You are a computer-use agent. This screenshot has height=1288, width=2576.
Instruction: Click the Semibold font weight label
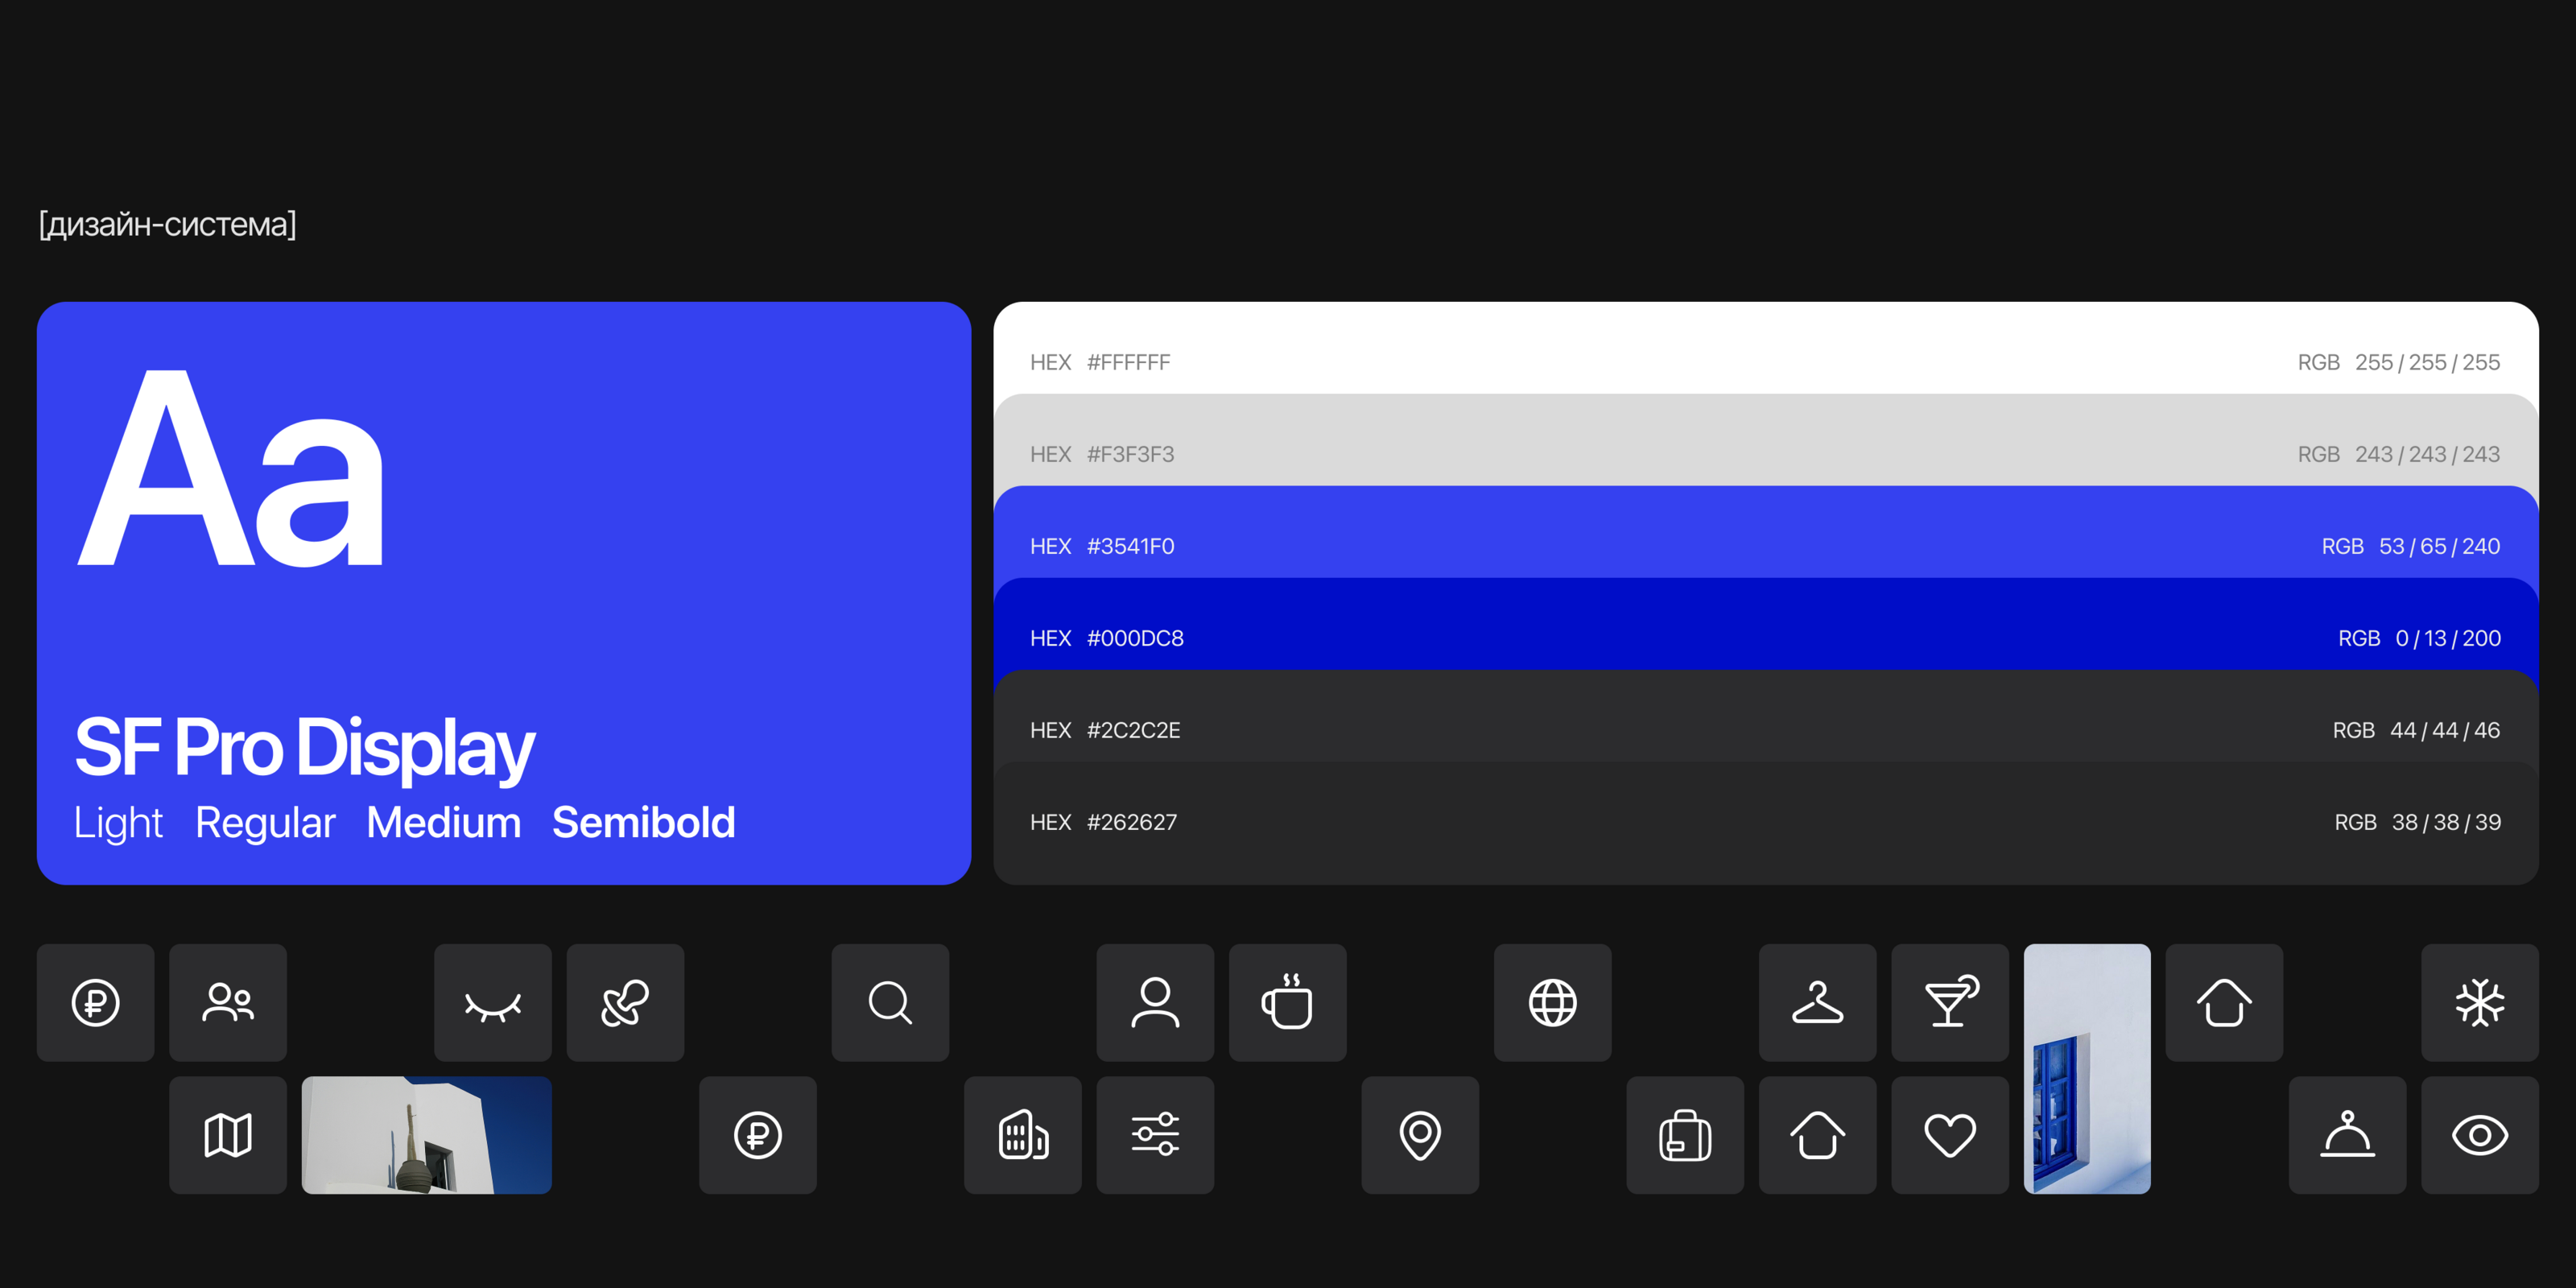643,822
